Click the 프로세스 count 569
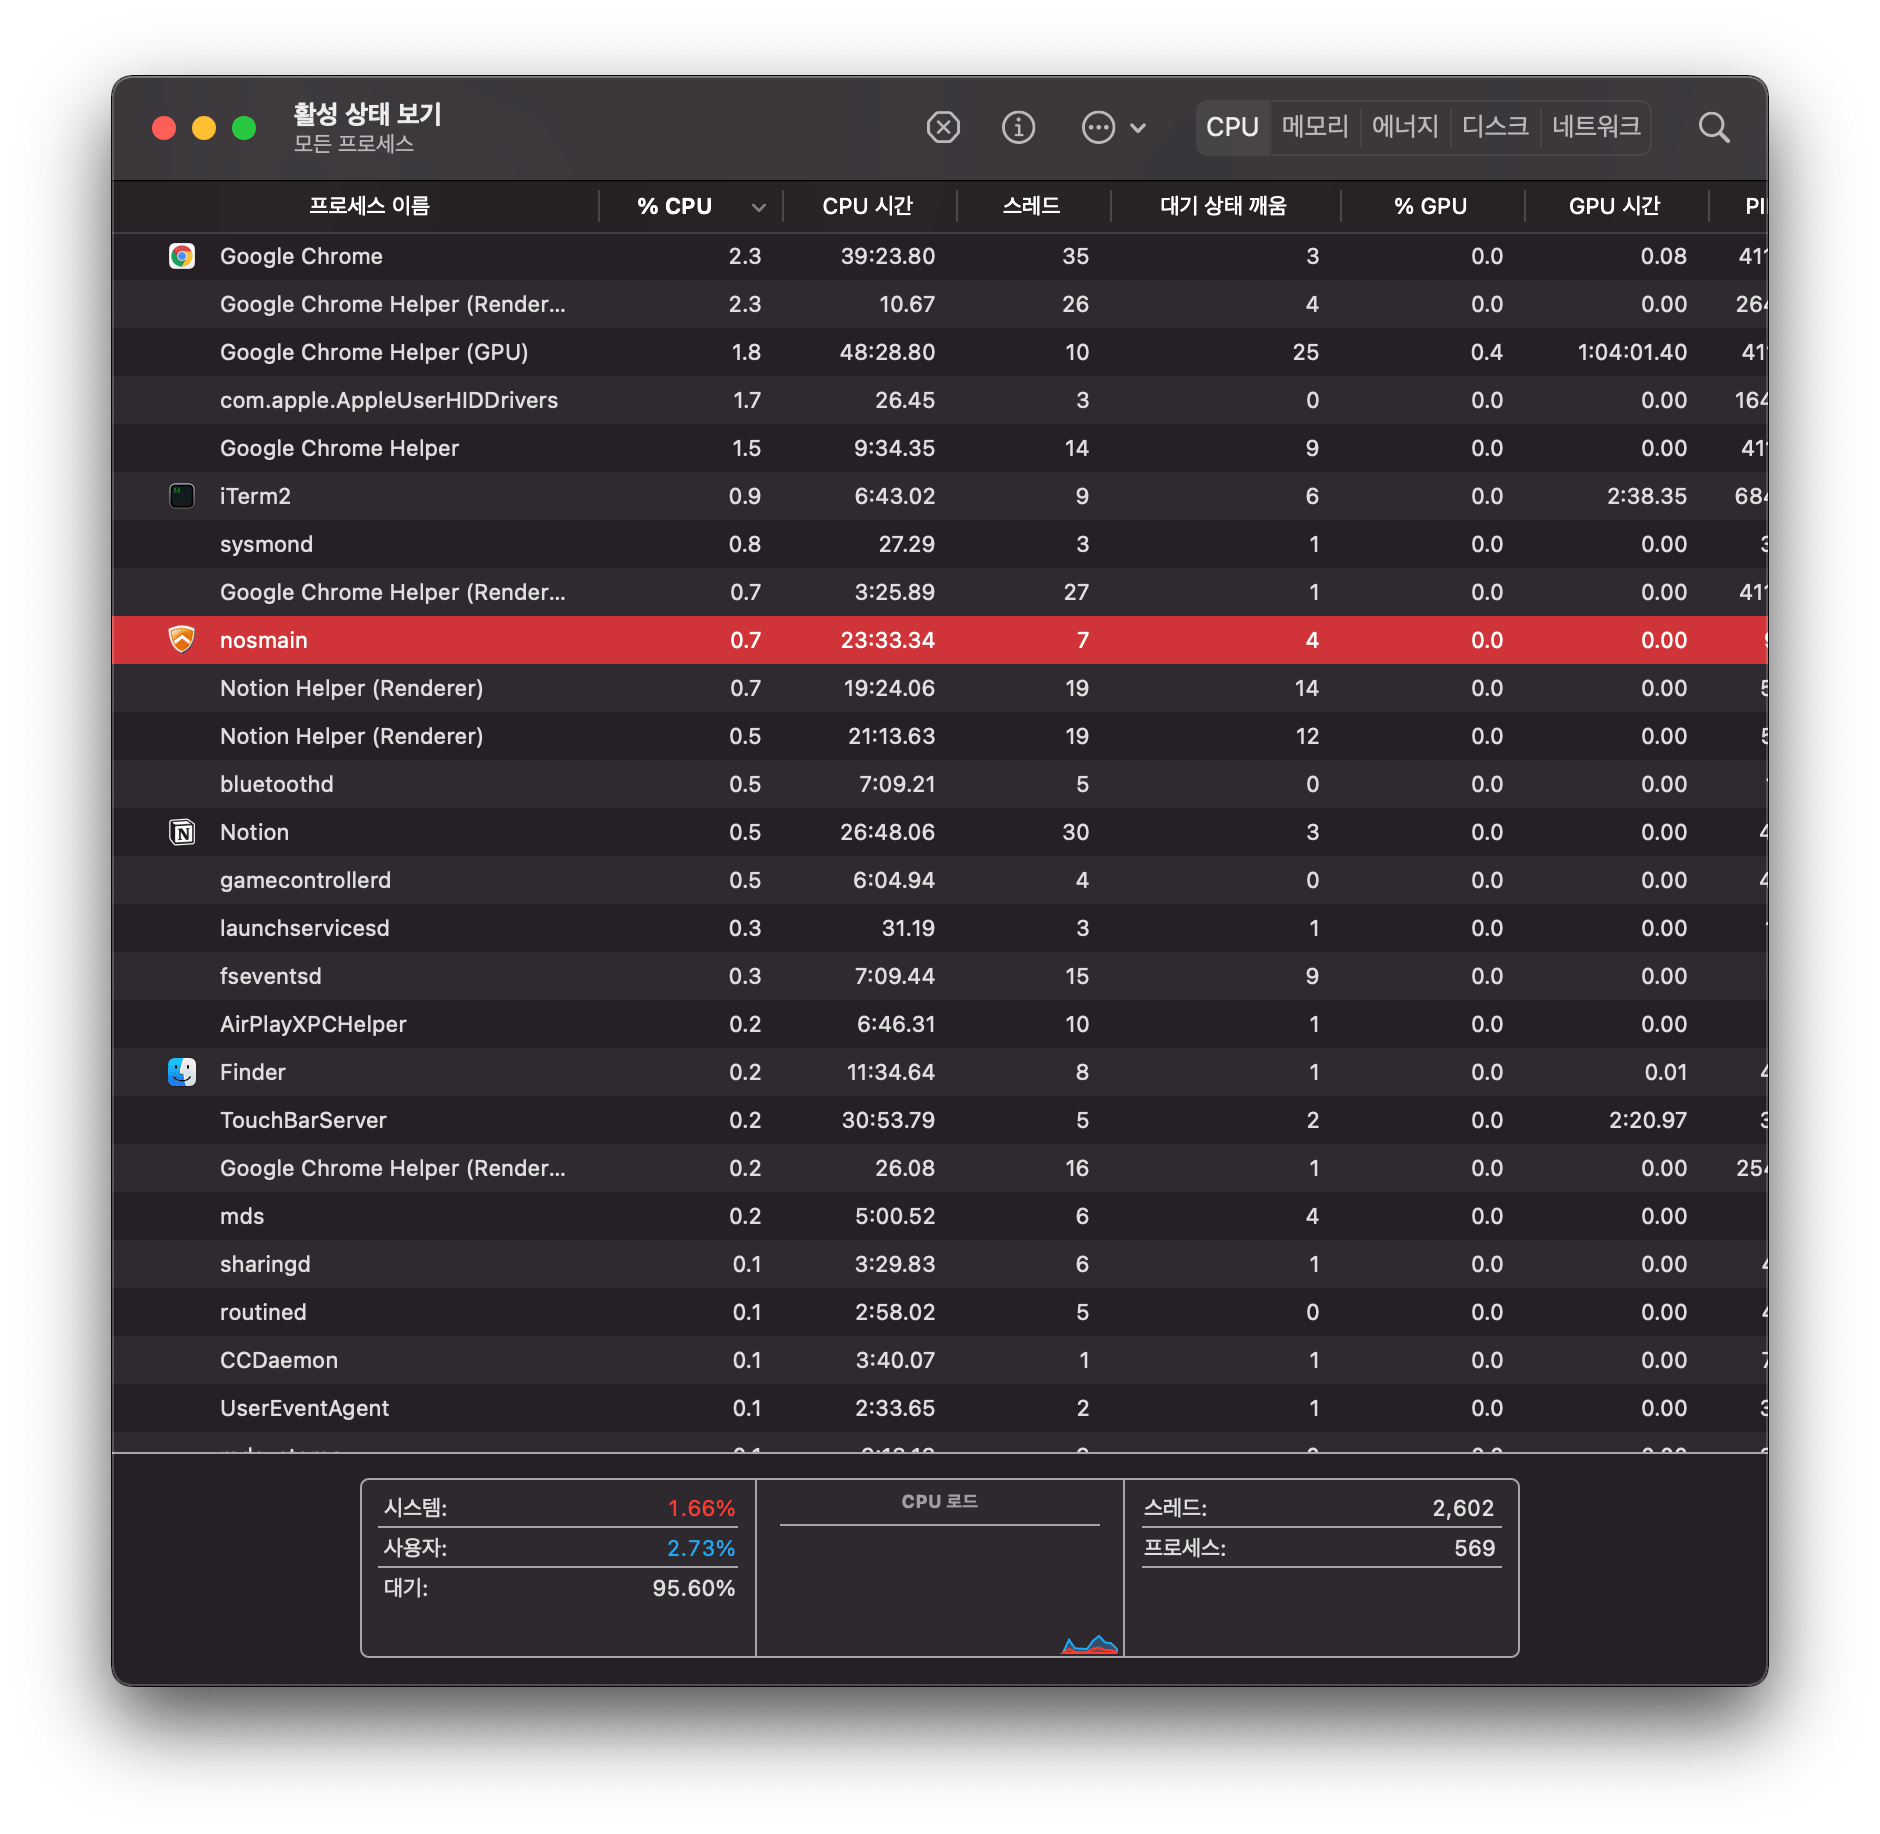 [x=1475, y=1548]
